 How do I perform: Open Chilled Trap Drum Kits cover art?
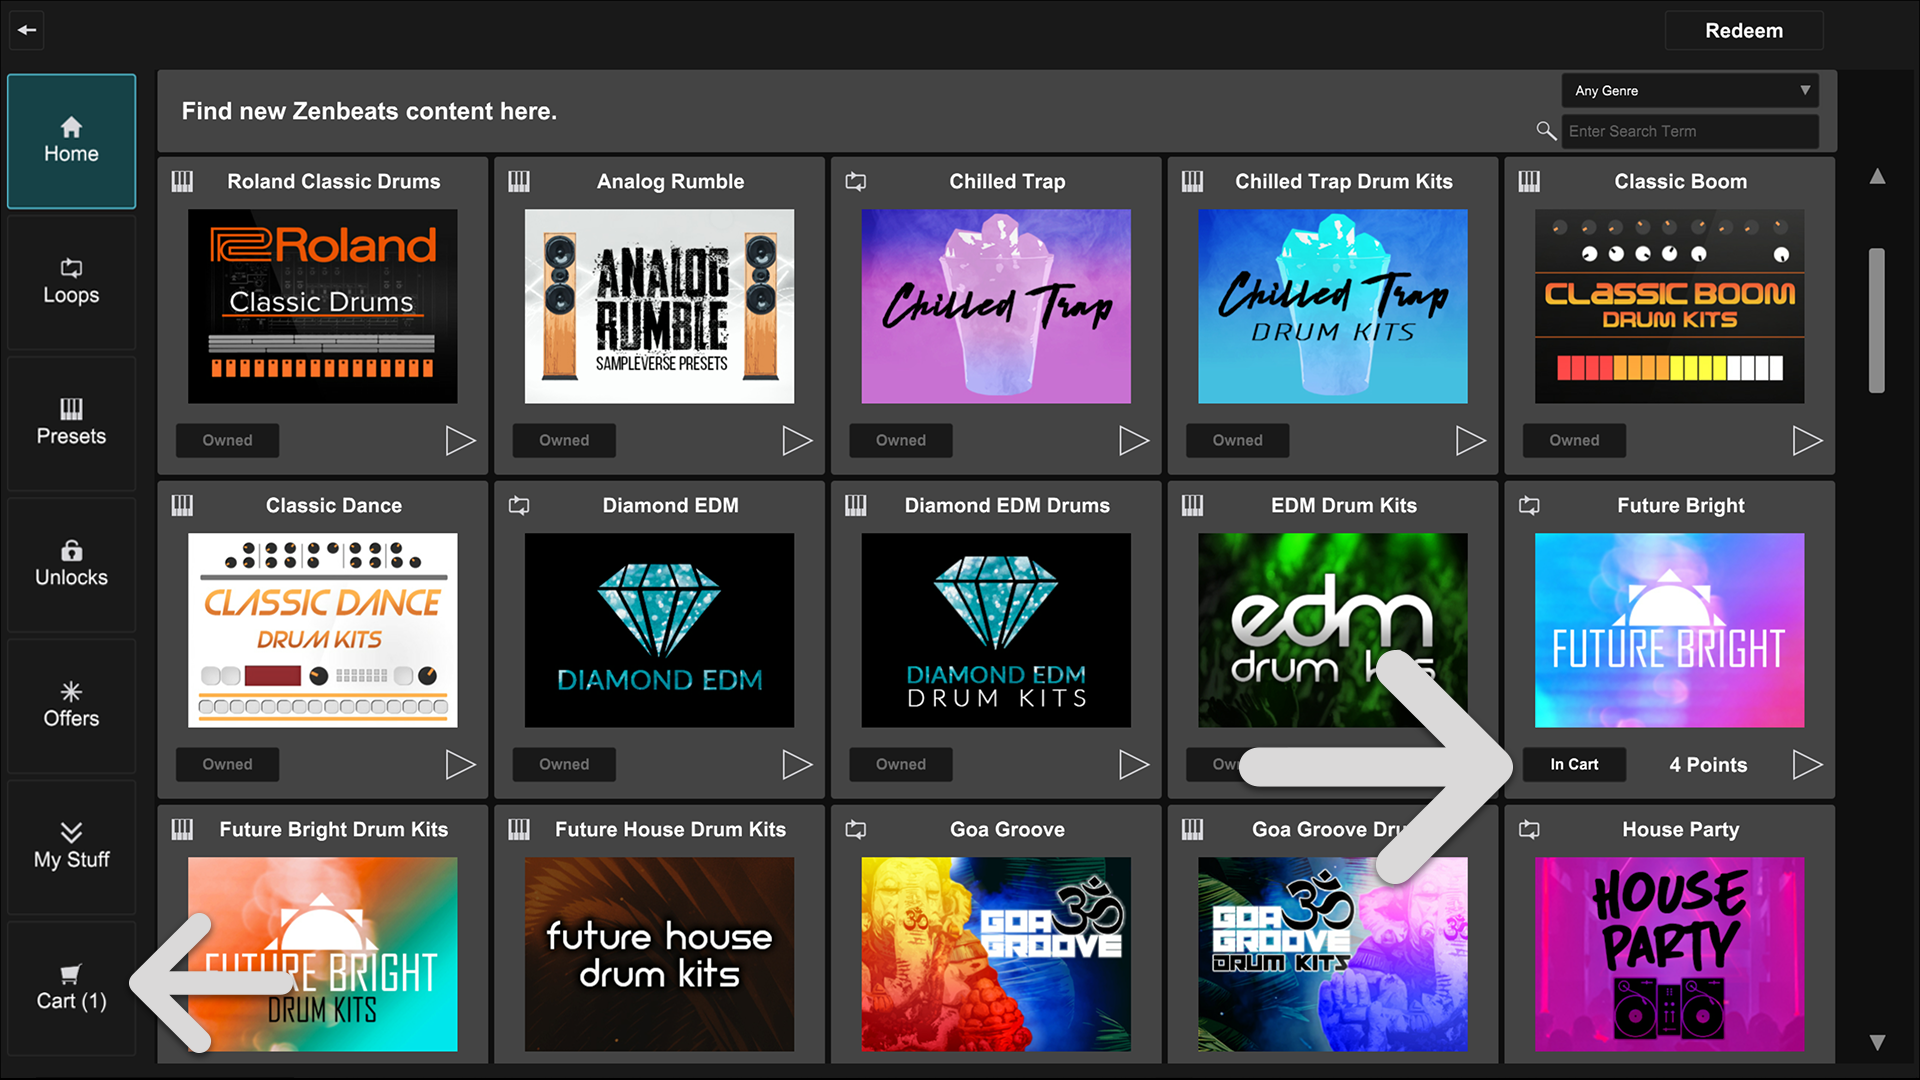[1333, 306]
